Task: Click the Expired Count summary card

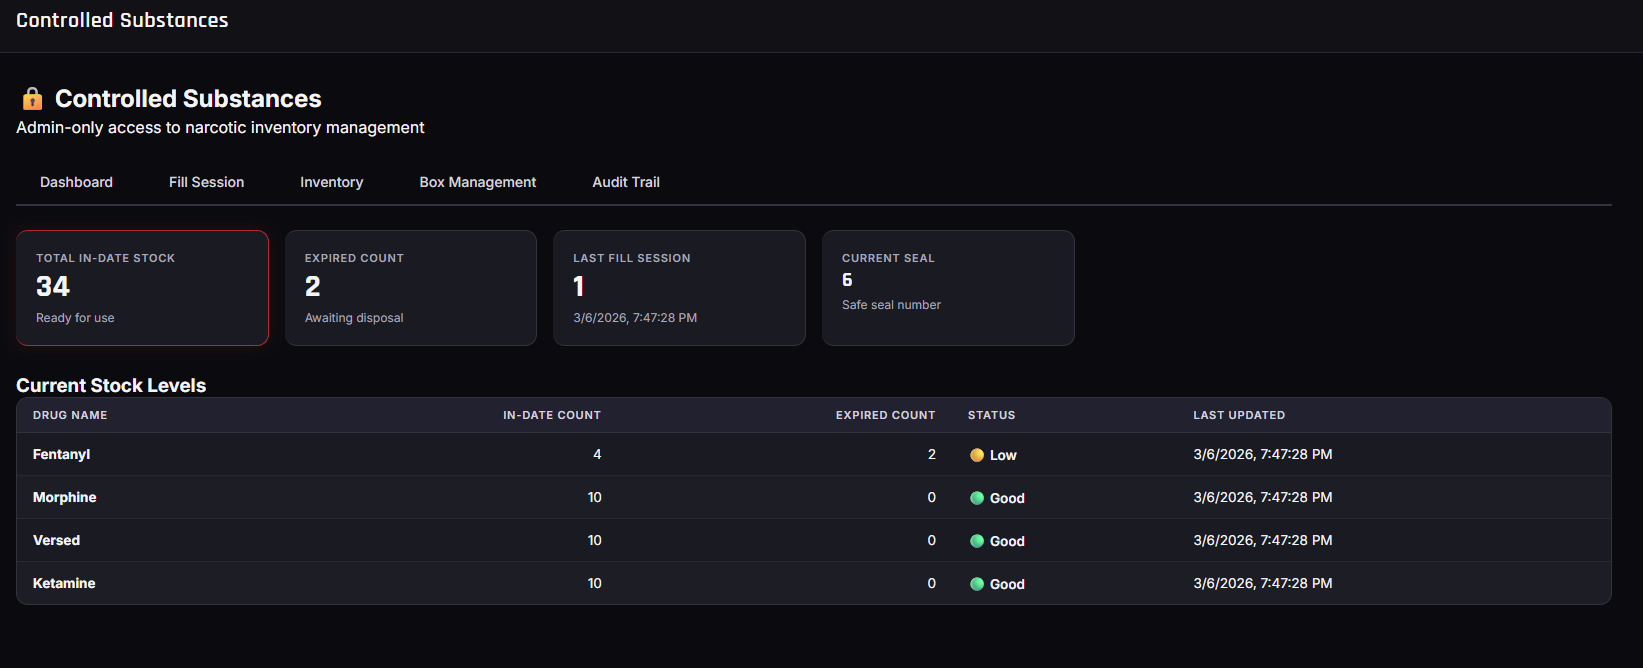Action: coord(411,288)
